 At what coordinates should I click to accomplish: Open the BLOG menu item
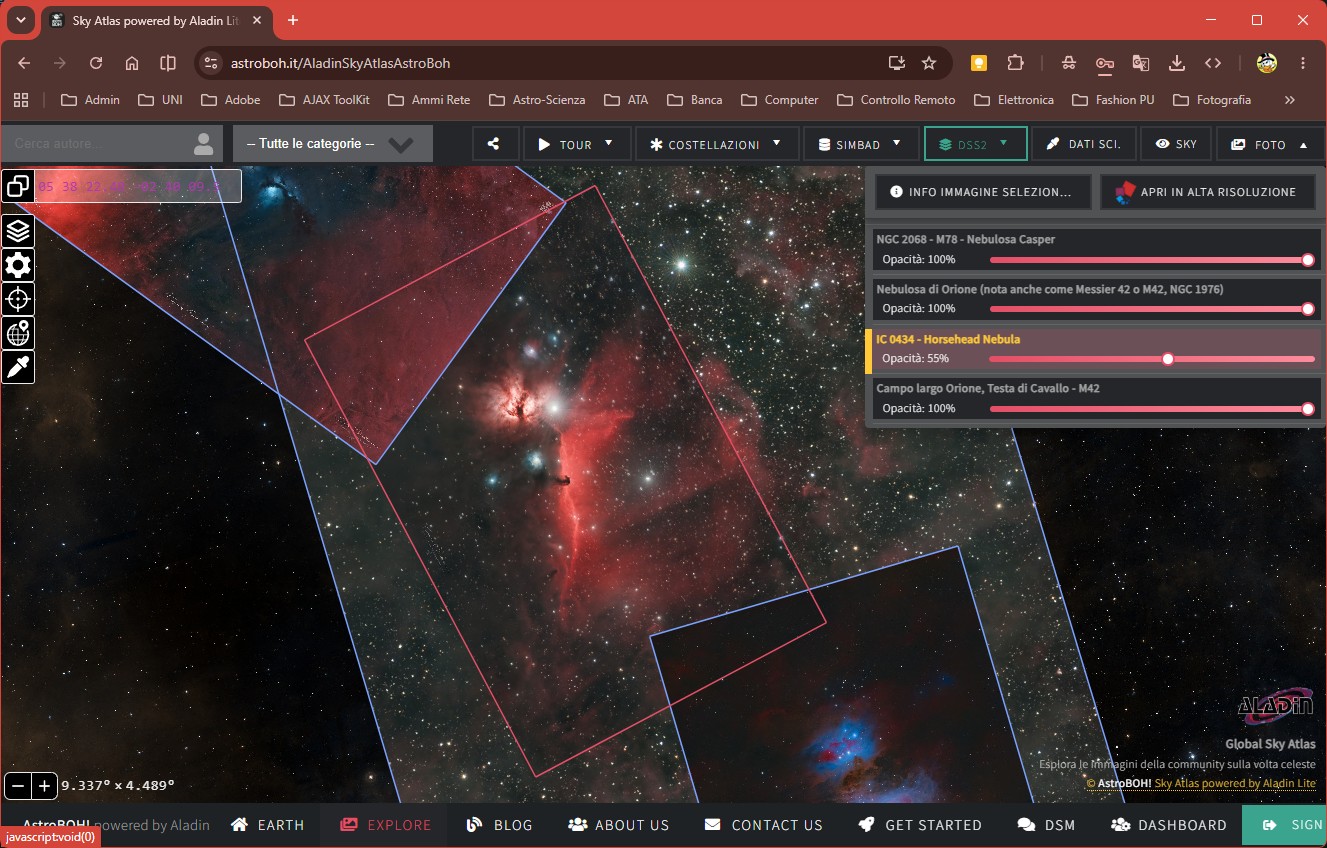(x=500, y=825)
